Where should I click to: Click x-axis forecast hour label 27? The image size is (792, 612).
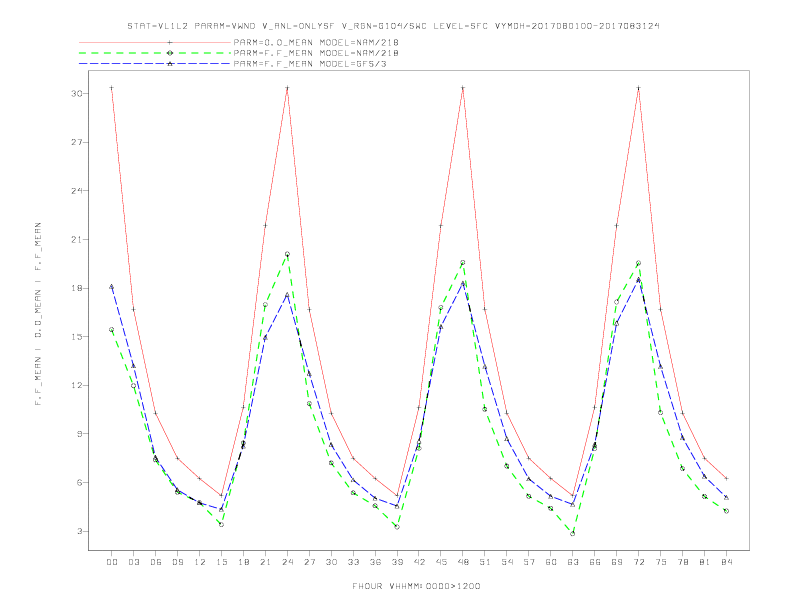click(x=309, y=562)
